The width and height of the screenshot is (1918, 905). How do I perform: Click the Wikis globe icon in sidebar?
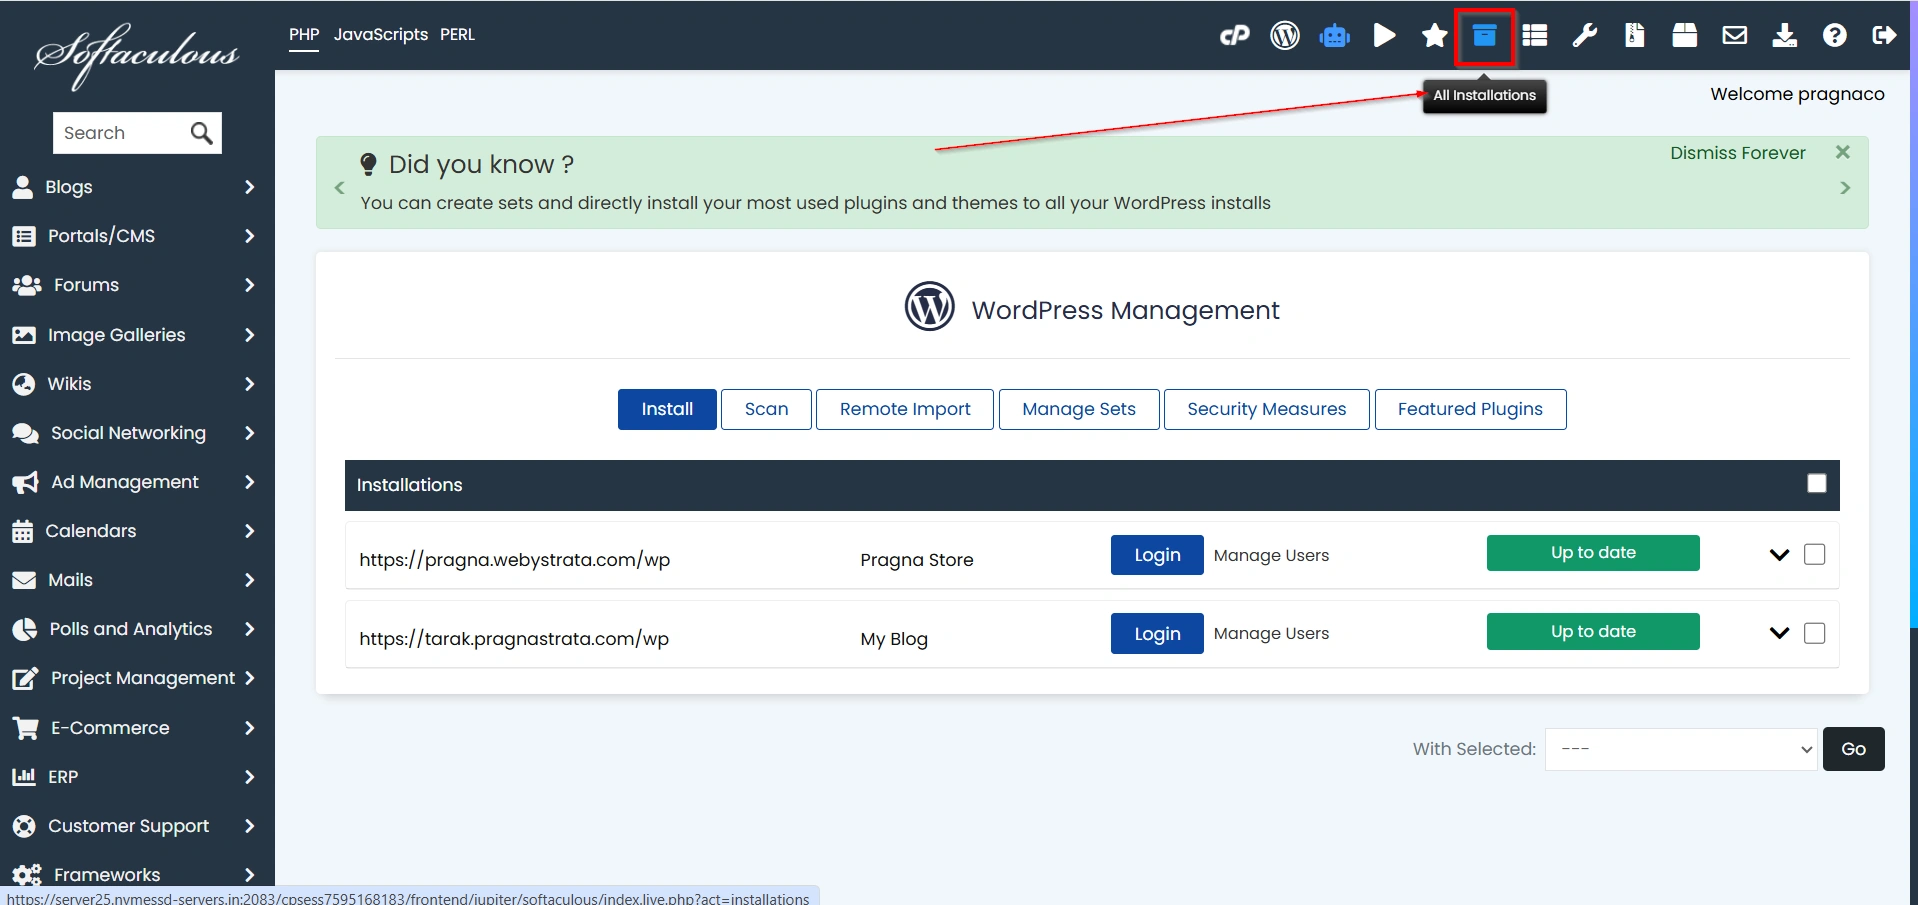23,384
